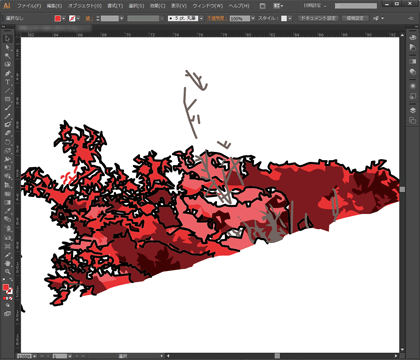Select the Selection arrow tool
The width and height of the screenshot is (420, 360).
pyautogui.click(x=7, y=39)
